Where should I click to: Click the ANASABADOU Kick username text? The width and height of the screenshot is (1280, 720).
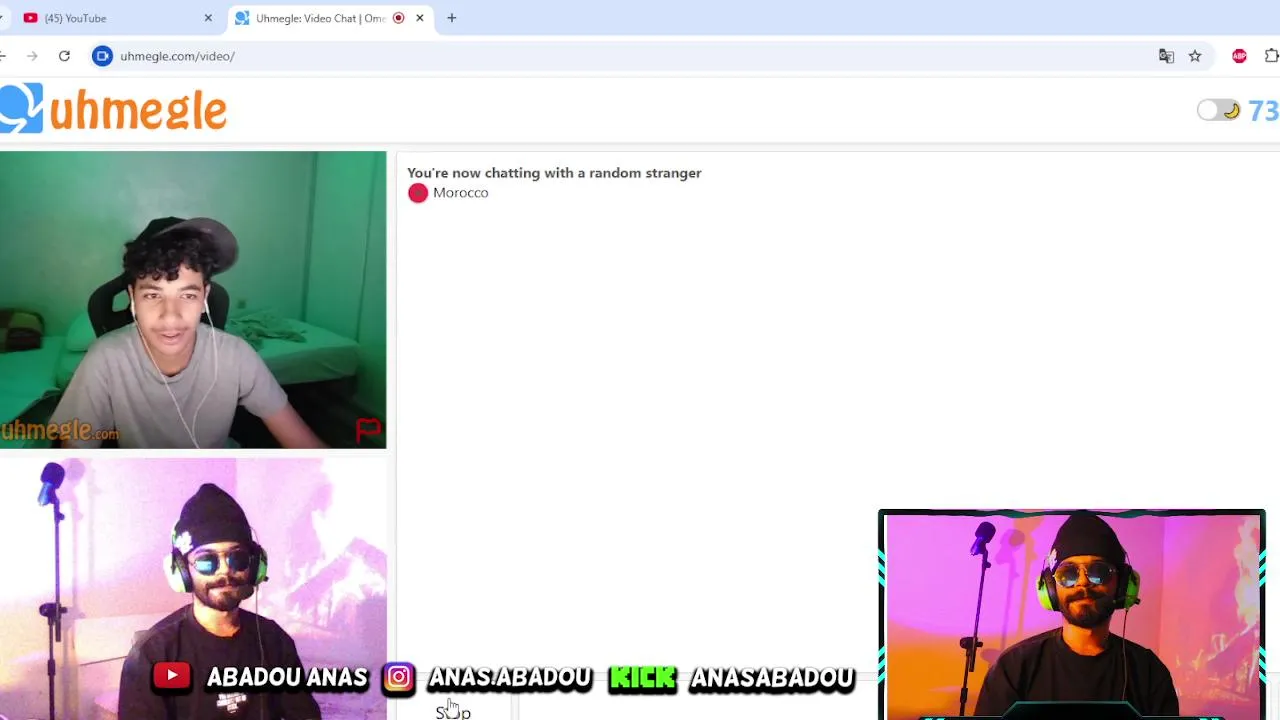pos(772,678)
